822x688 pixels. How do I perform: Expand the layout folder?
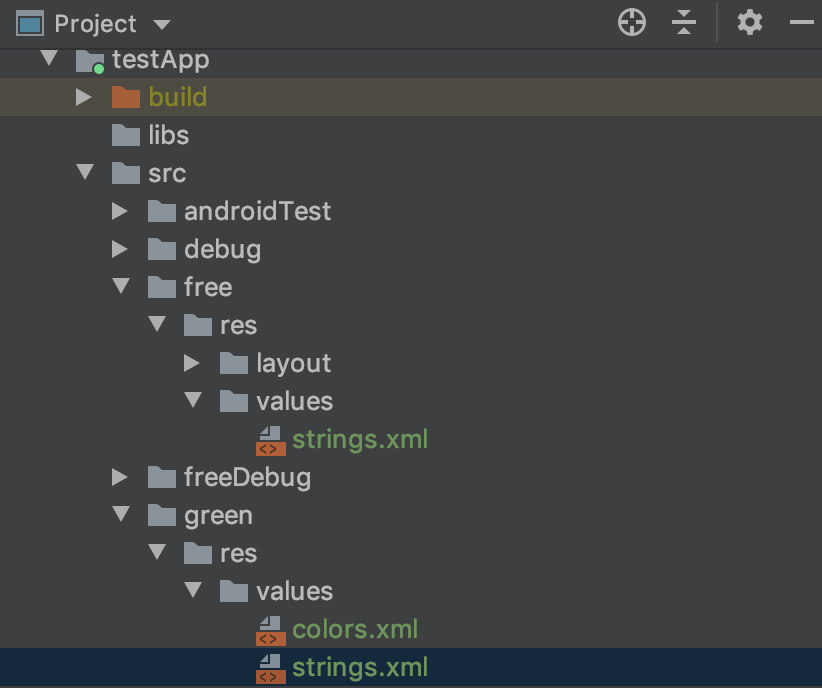coord(191,363)
